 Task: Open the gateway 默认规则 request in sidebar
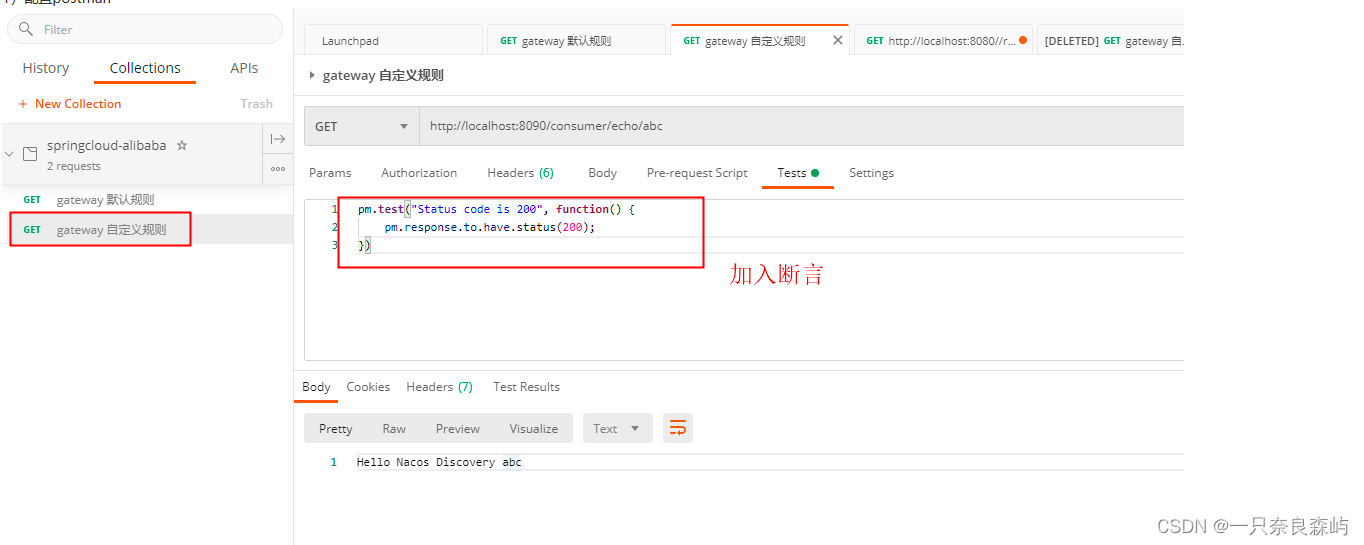pos(147,199)
